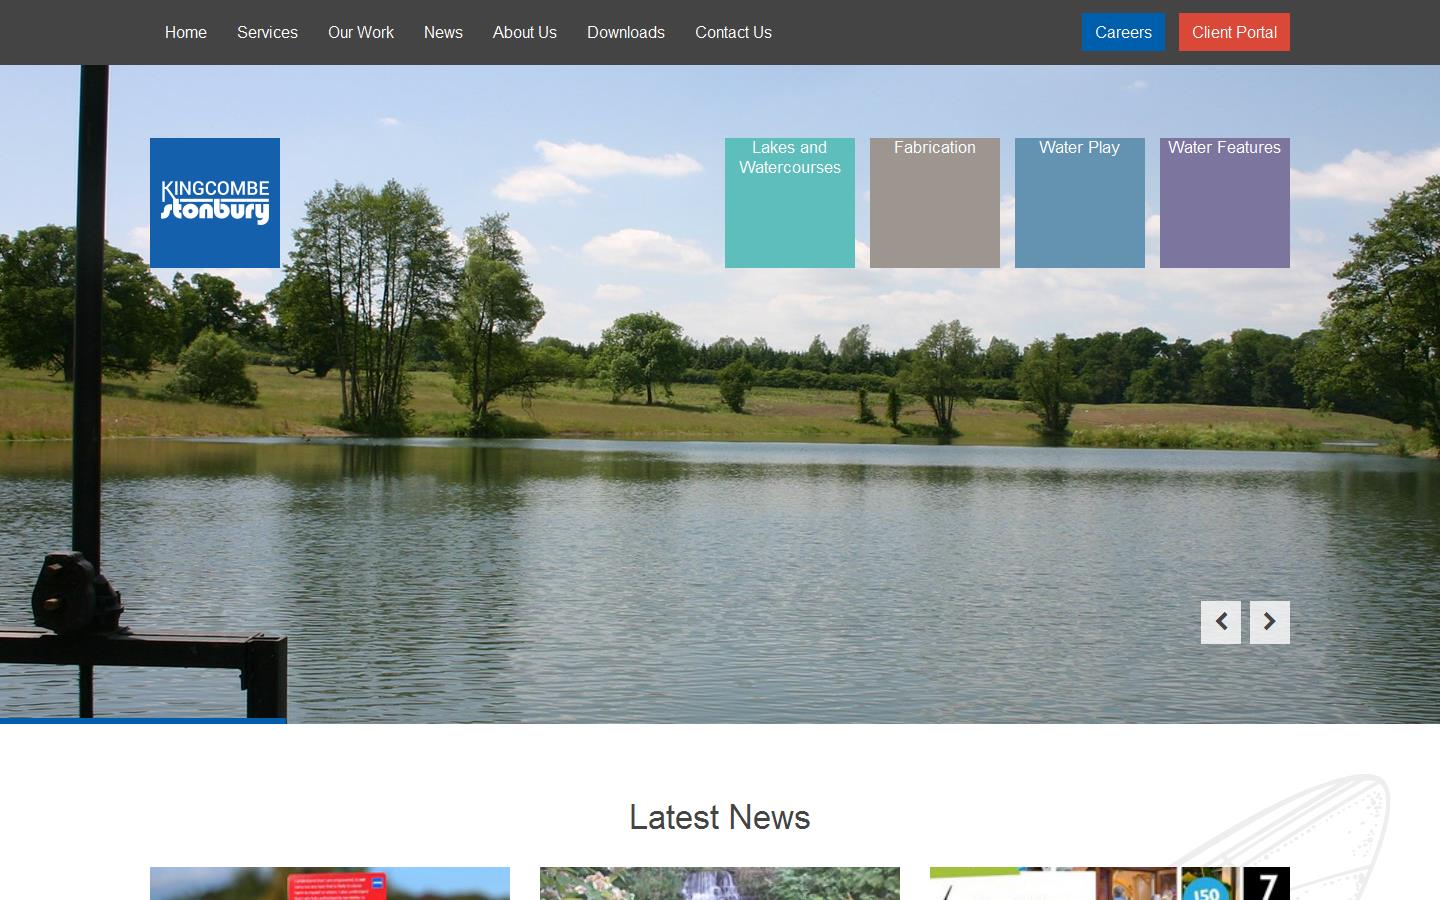Go to the Home page
The image size is (1440, 900).
coord(185,32)
